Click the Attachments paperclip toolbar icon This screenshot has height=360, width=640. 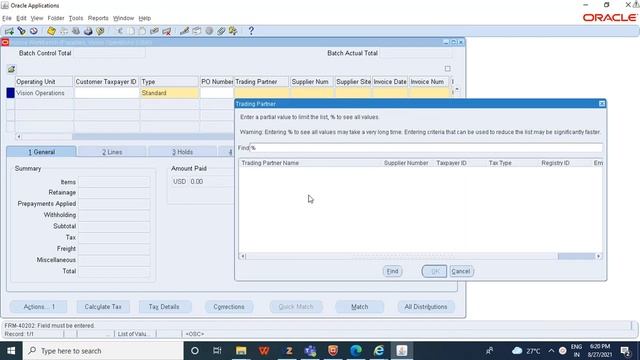[221, 31]
